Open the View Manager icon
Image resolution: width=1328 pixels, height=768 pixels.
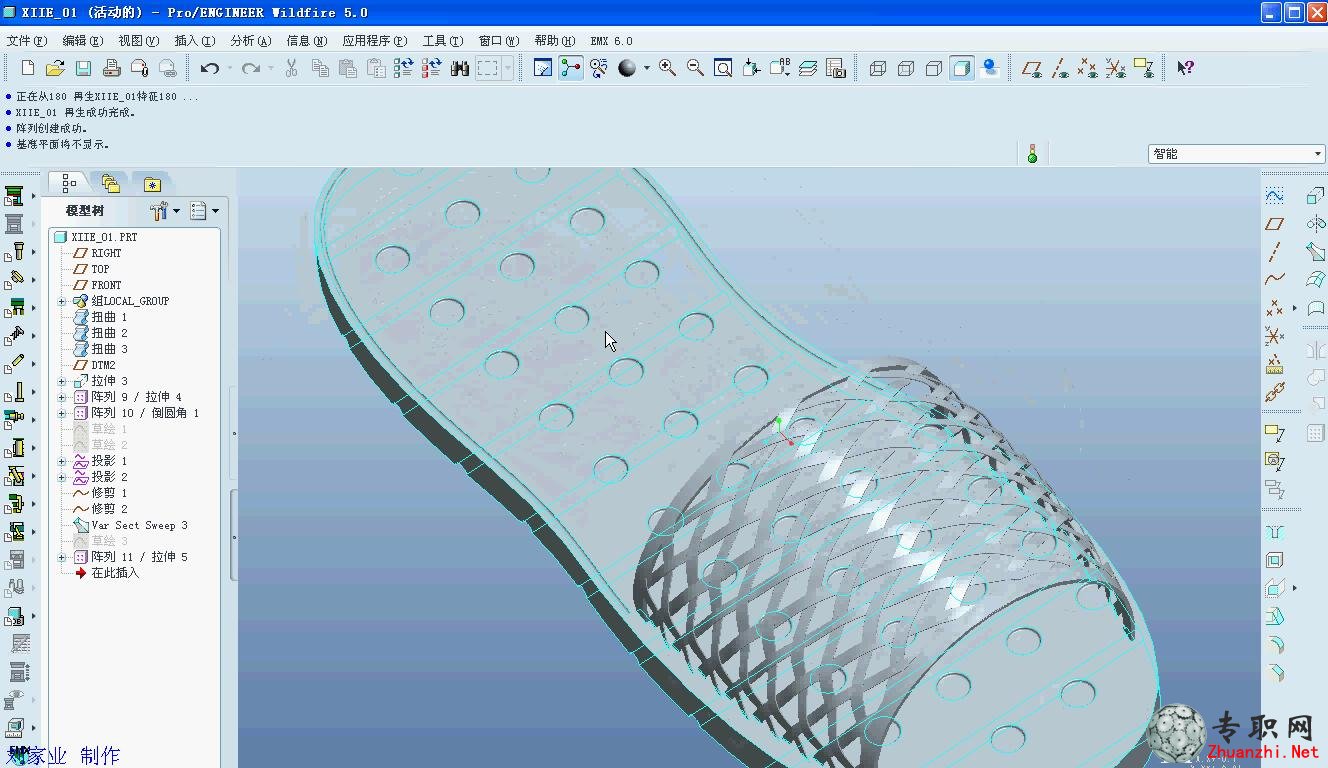[836, 68]
